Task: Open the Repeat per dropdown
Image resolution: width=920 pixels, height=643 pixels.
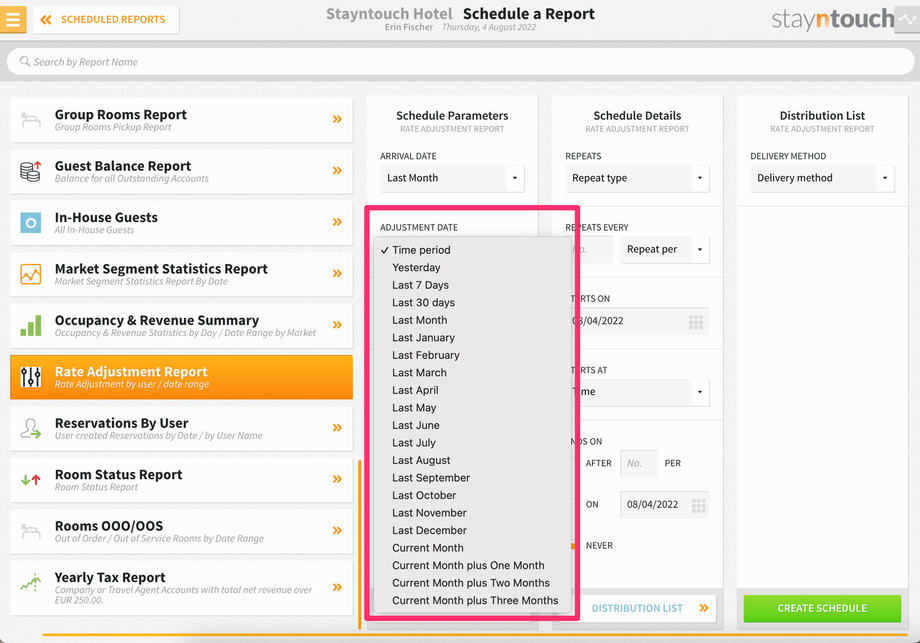Action: (x=665, y=249)
